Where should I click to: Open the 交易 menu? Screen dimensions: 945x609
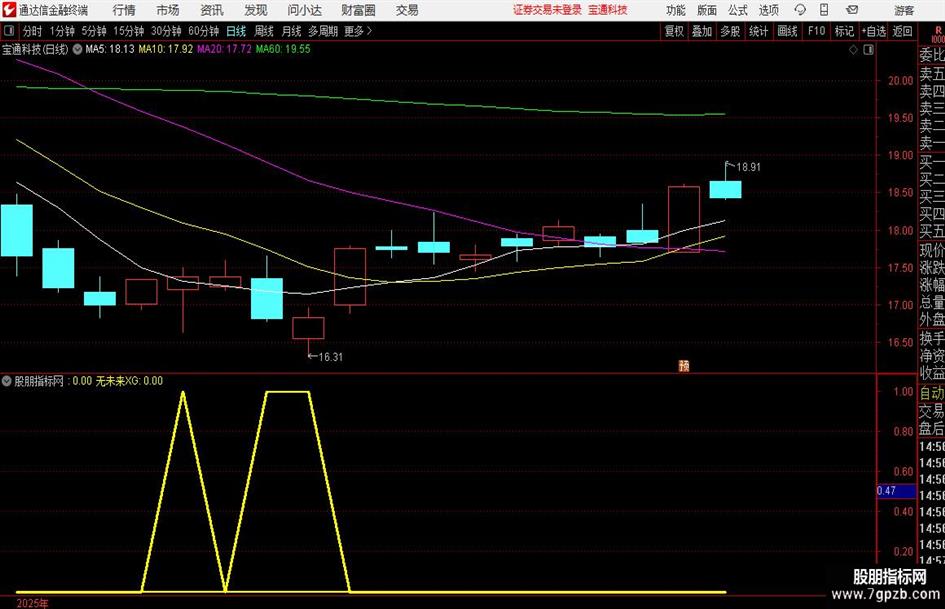point(407,10)
